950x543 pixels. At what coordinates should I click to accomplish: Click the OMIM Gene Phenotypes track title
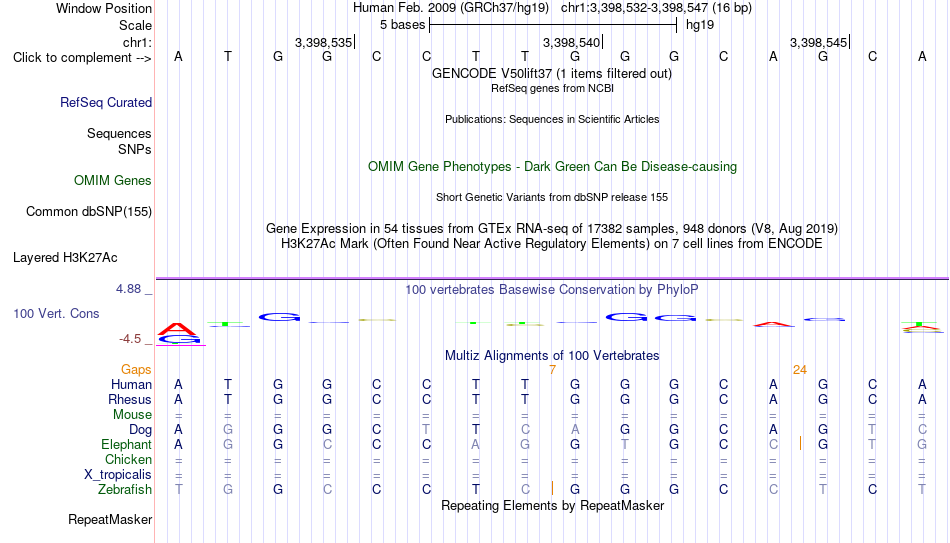553,167
